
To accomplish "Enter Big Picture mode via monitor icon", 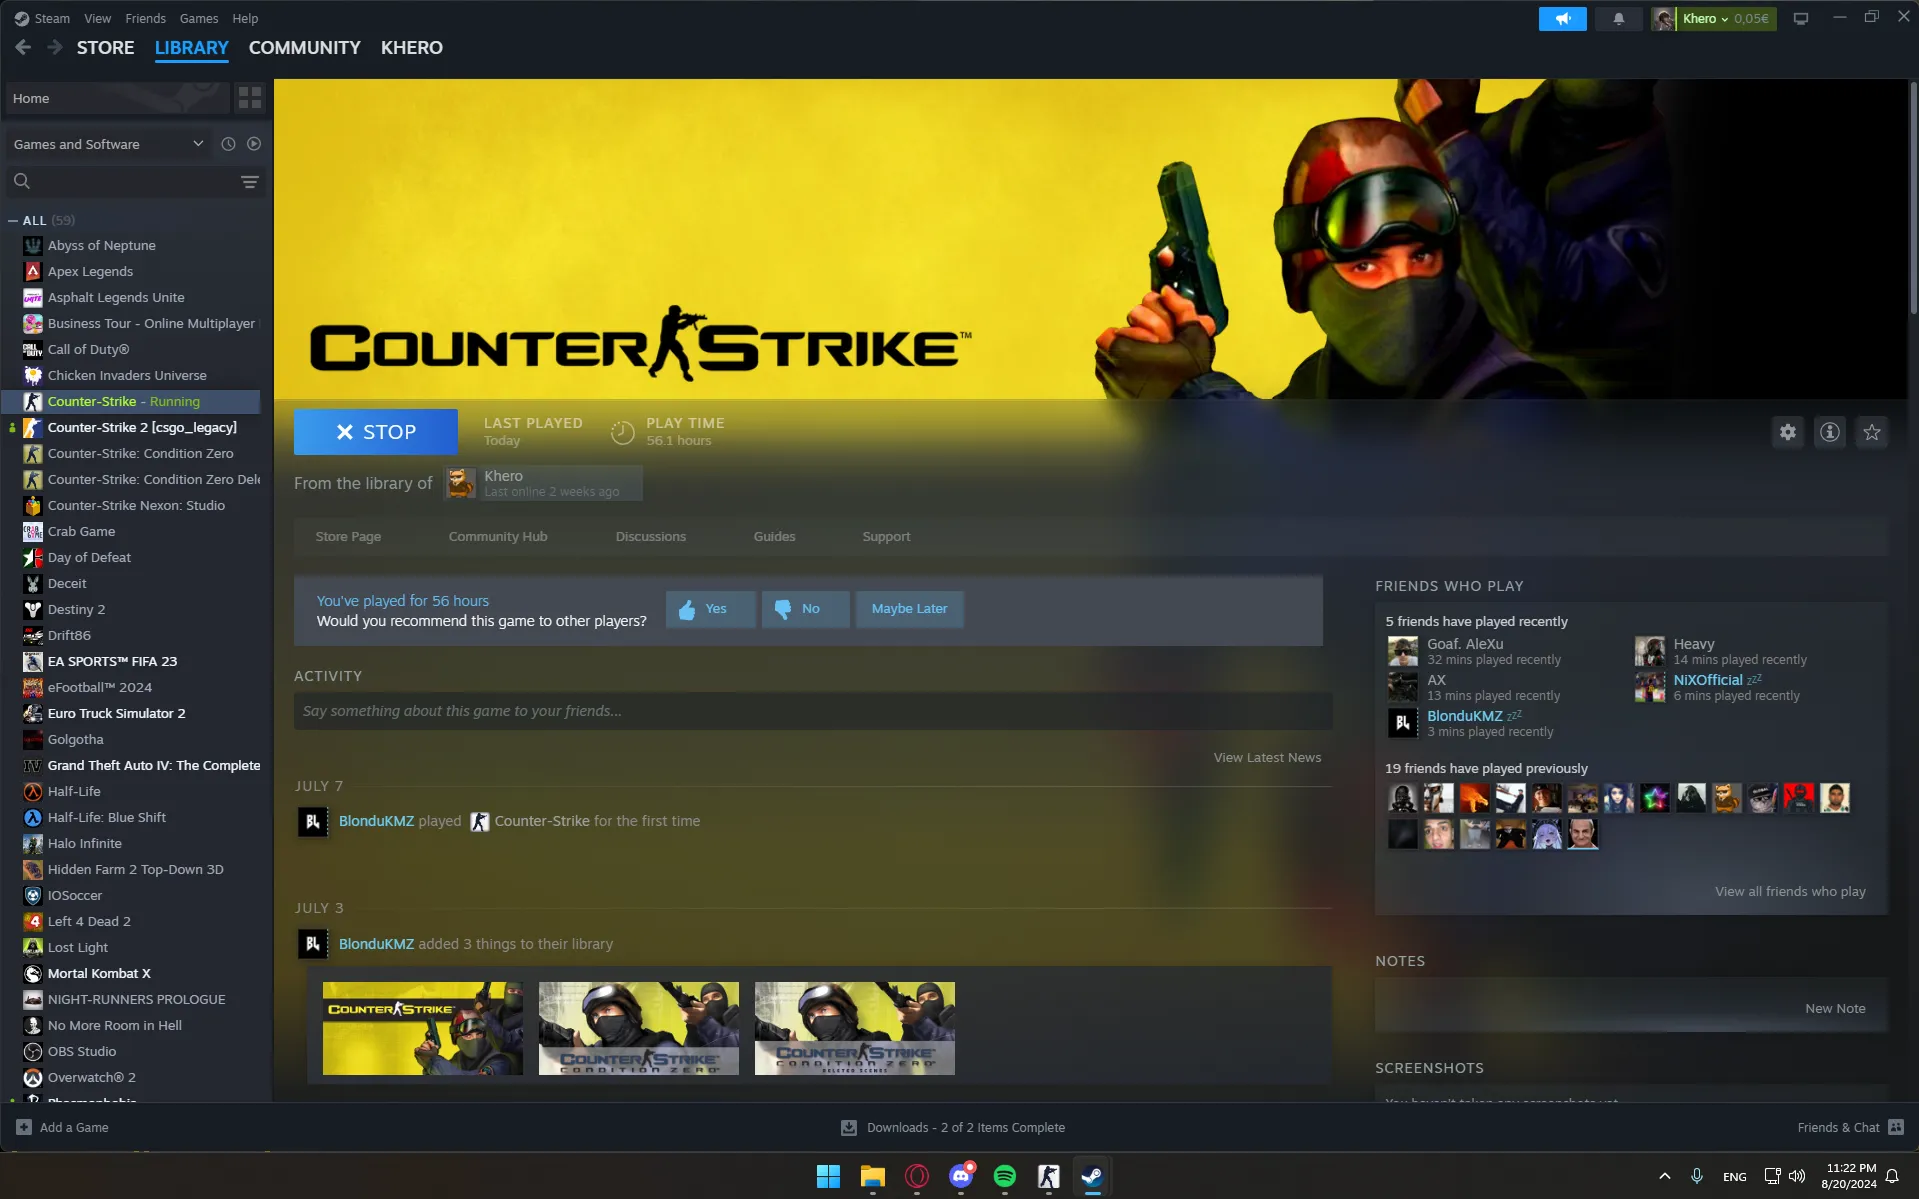I will [x=1800, y=18].
